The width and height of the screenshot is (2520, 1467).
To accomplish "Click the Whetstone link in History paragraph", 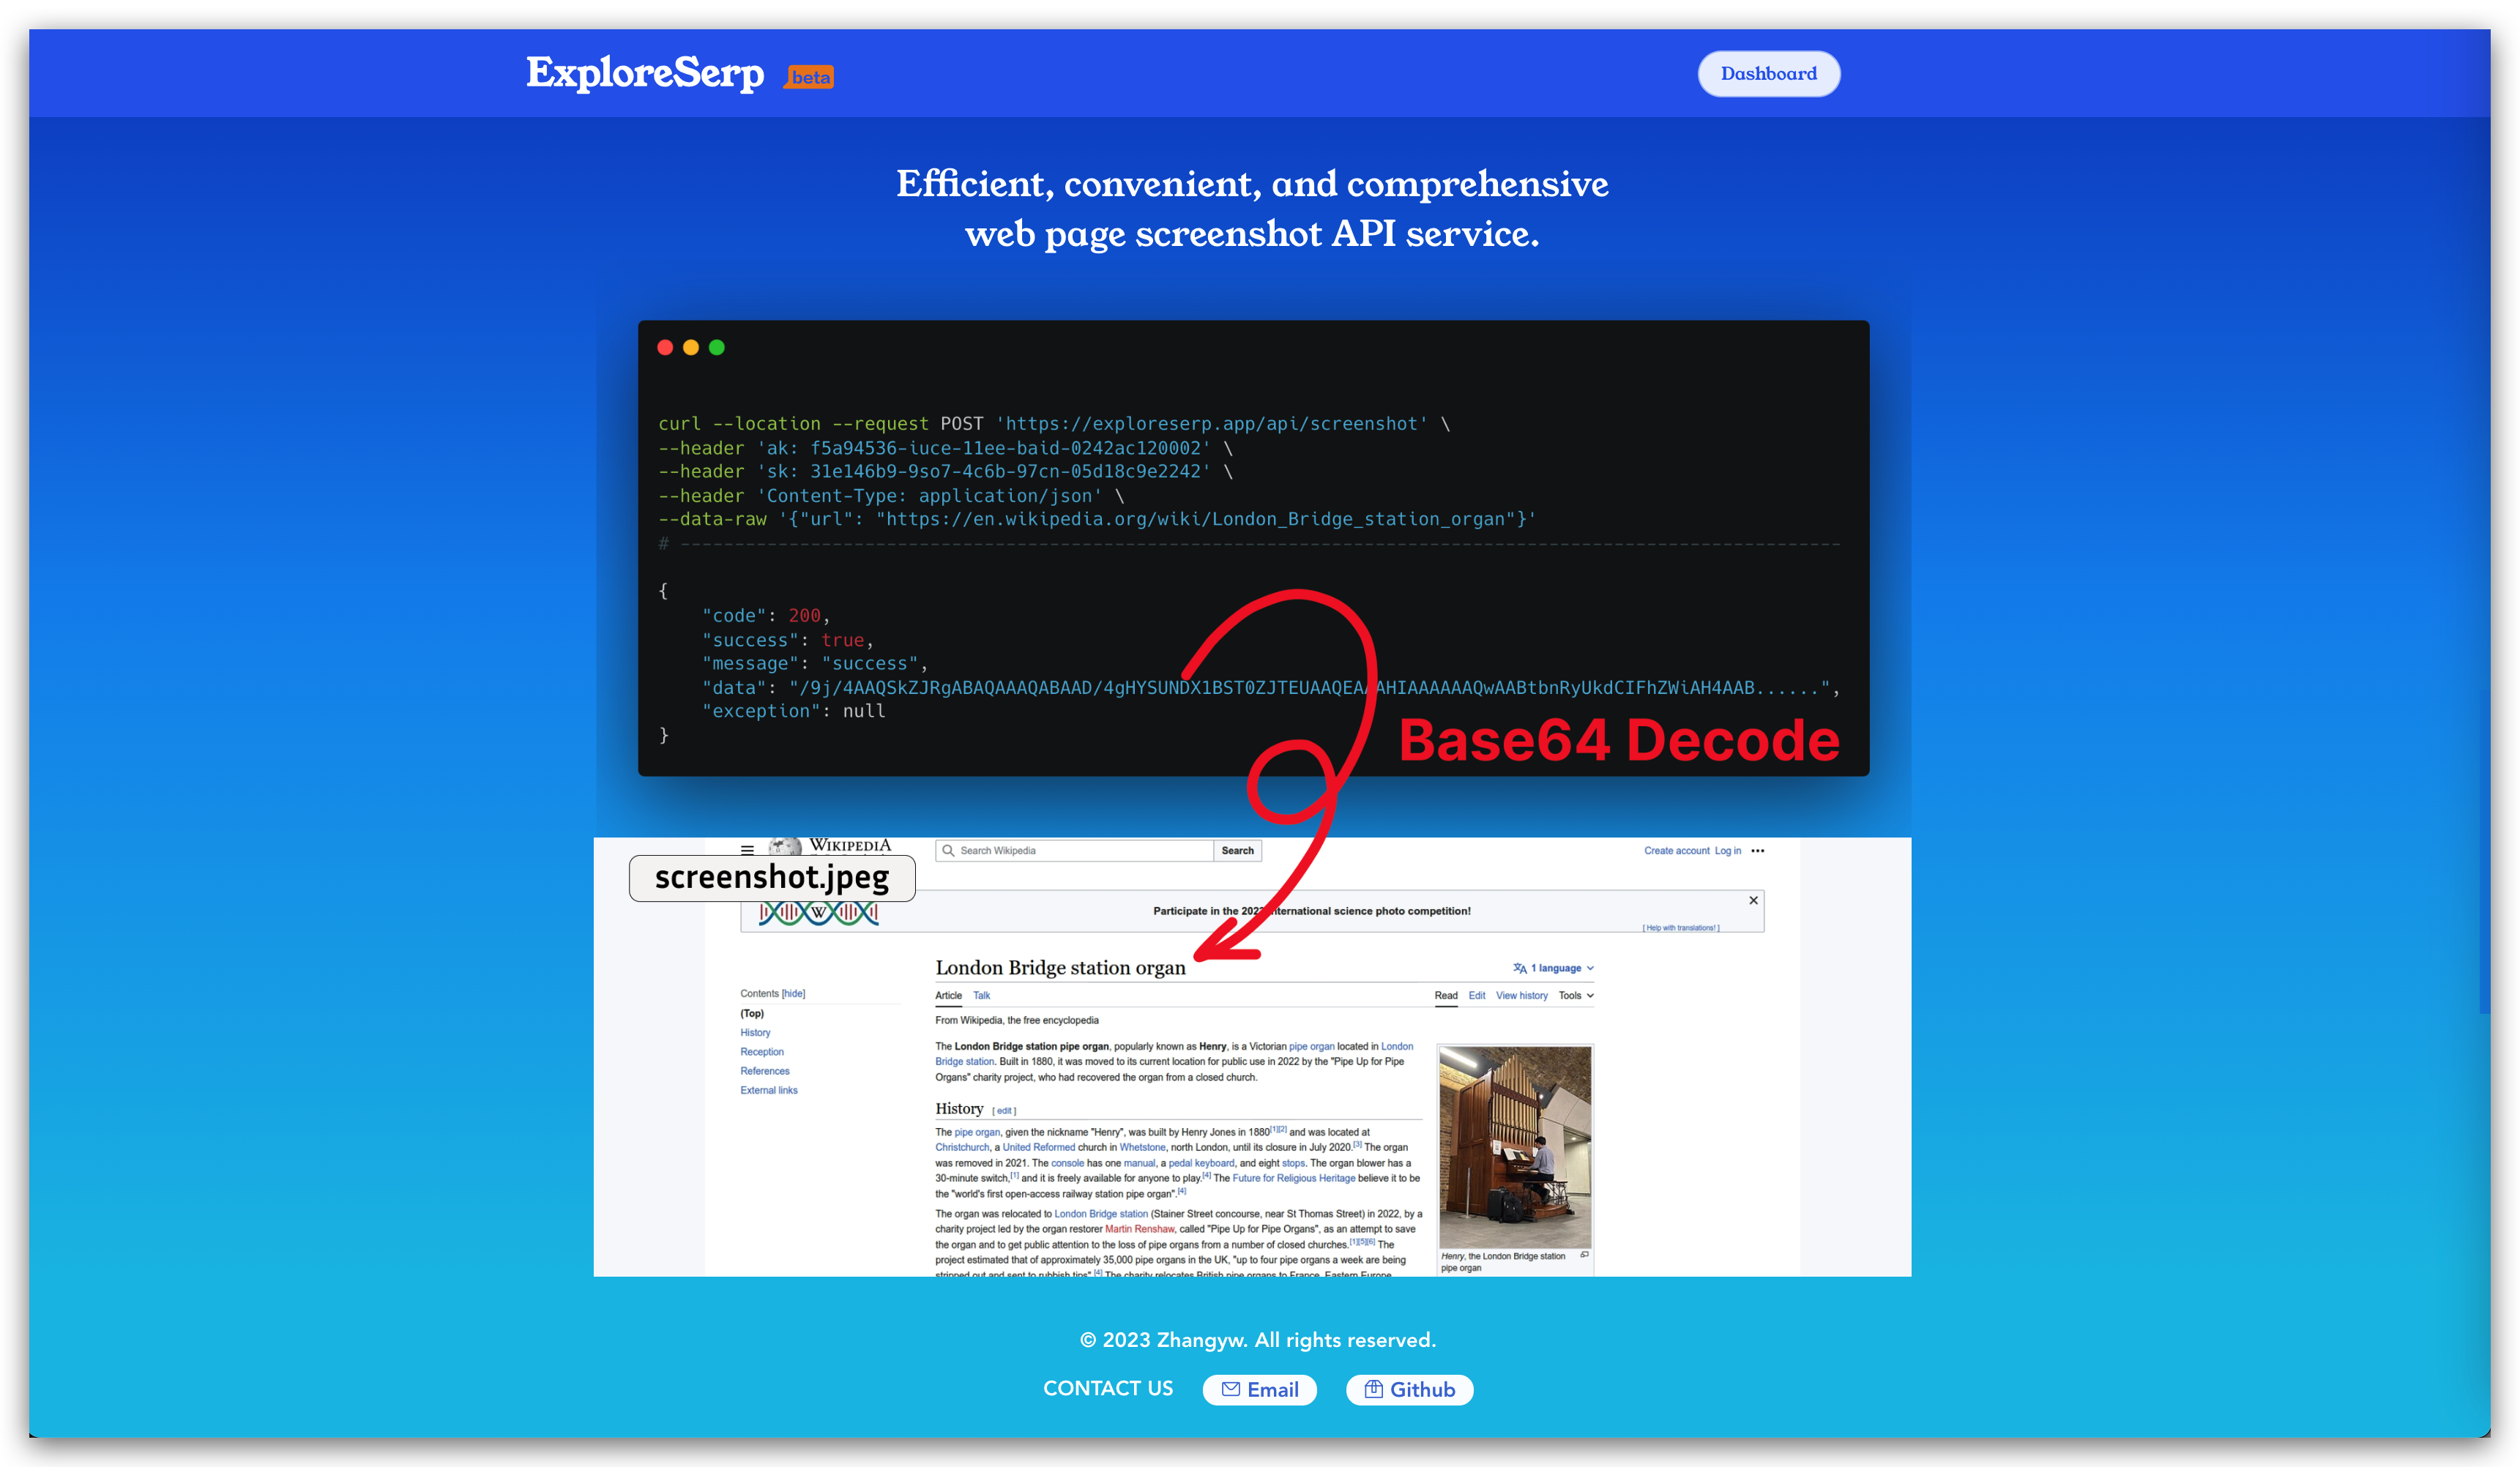I will point(1142,1148).
